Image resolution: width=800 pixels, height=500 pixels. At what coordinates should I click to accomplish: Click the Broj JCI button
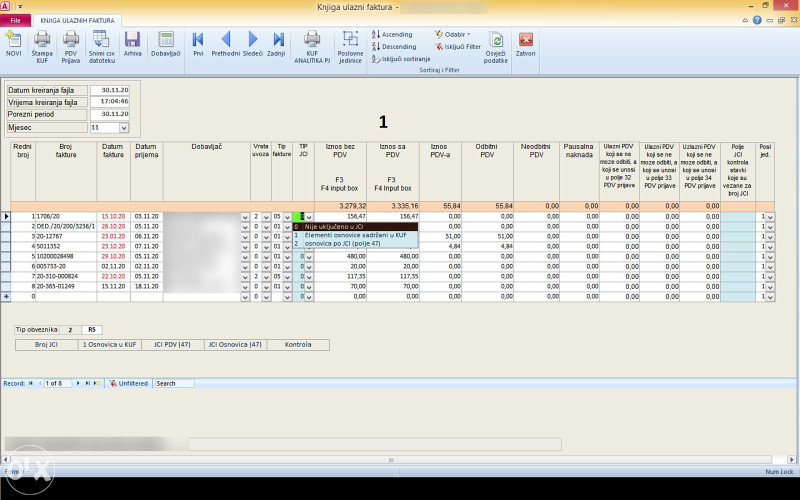tap(46, 345)
